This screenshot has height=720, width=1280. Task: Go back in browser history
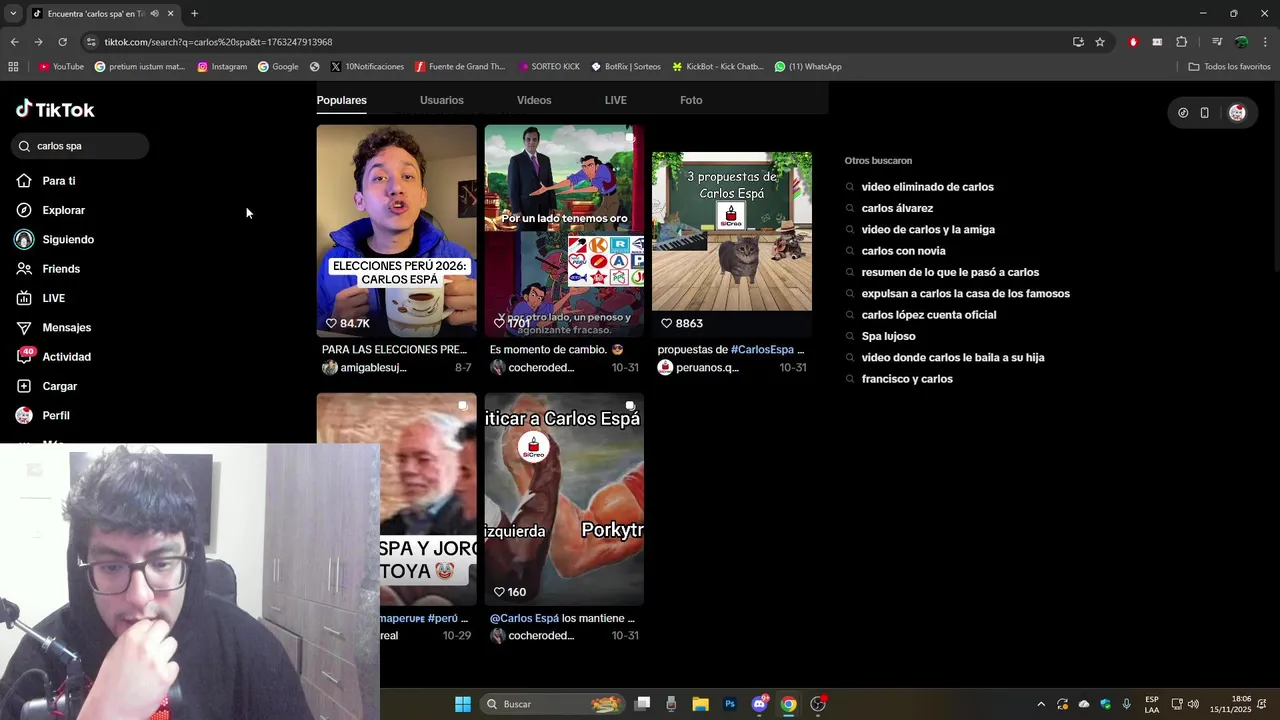point(14,42)
